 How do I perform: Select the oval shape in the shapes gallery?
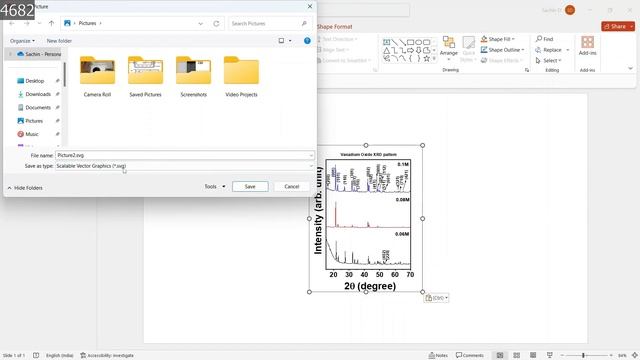pyautogui.click(x=418, y=42)
